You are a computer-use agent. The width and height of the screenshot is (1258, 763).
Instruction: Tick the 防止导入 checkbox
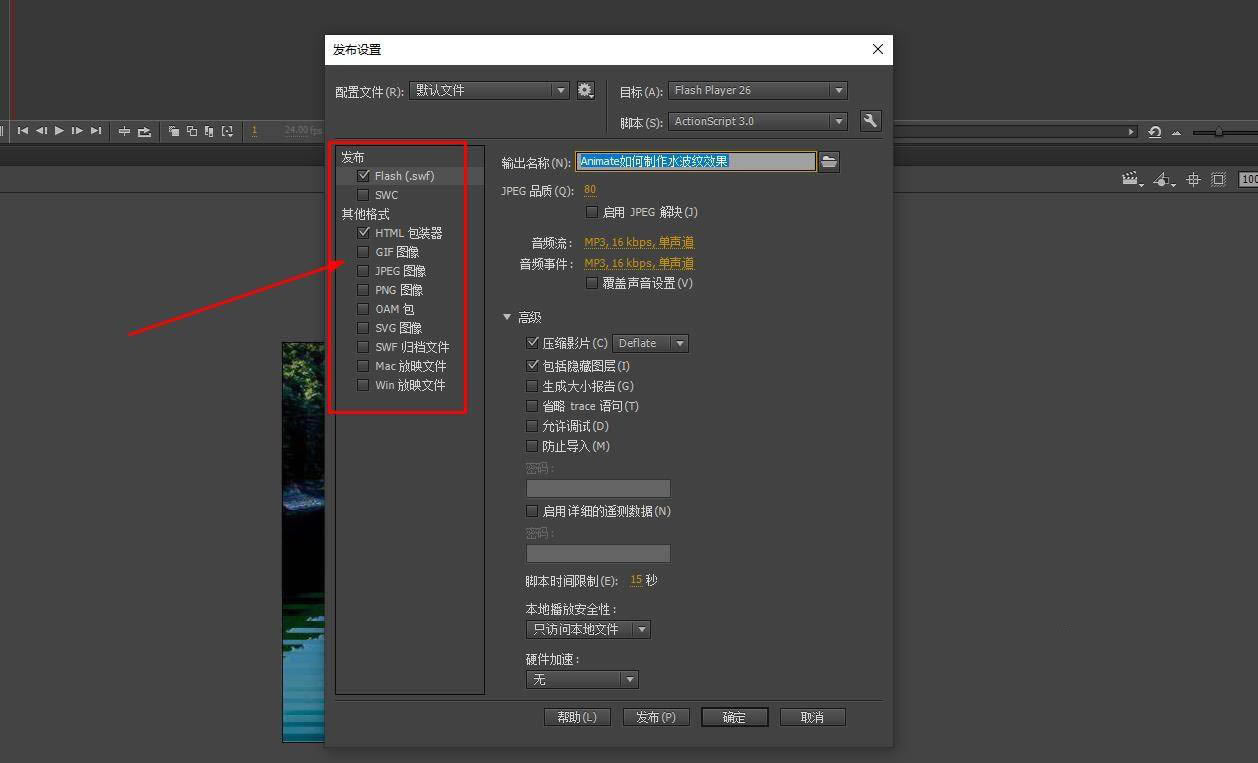point(532,446)
